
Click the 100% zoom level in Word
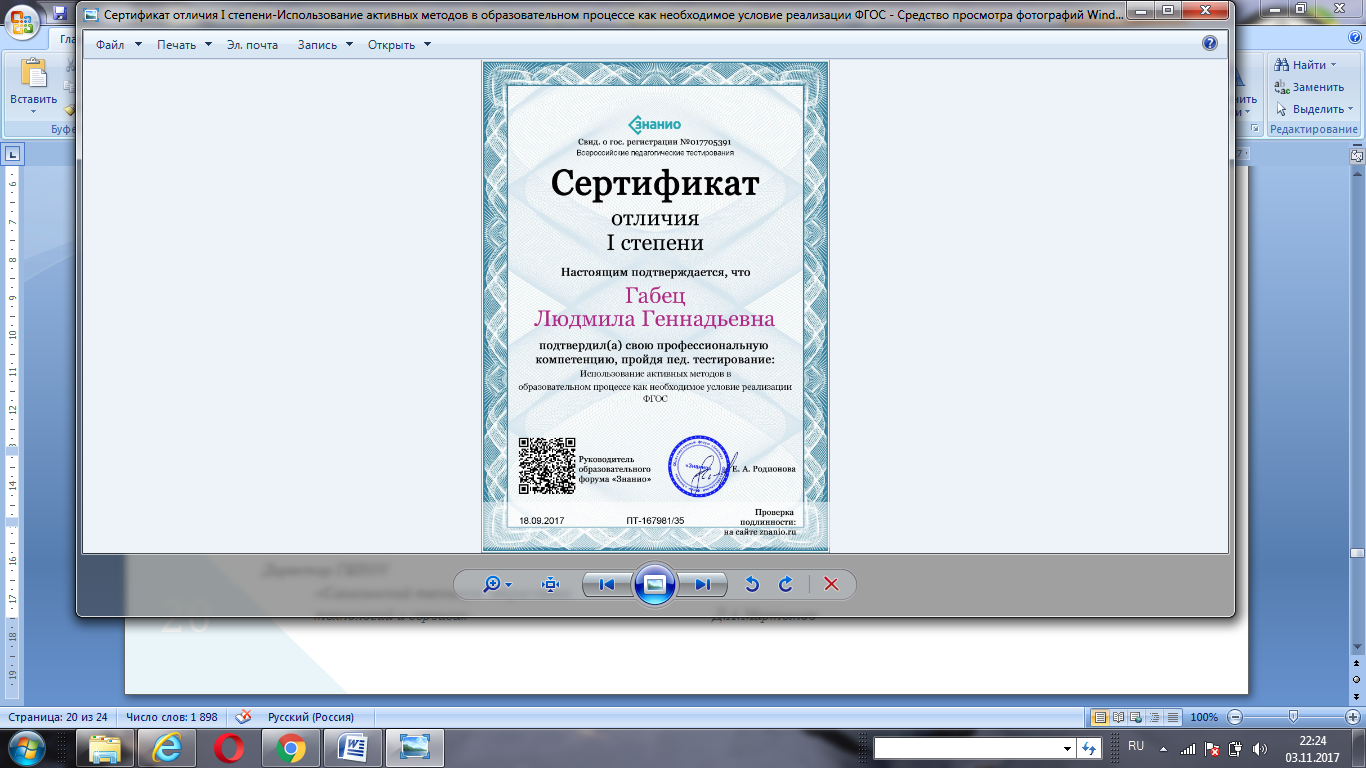coord(1204,717)
